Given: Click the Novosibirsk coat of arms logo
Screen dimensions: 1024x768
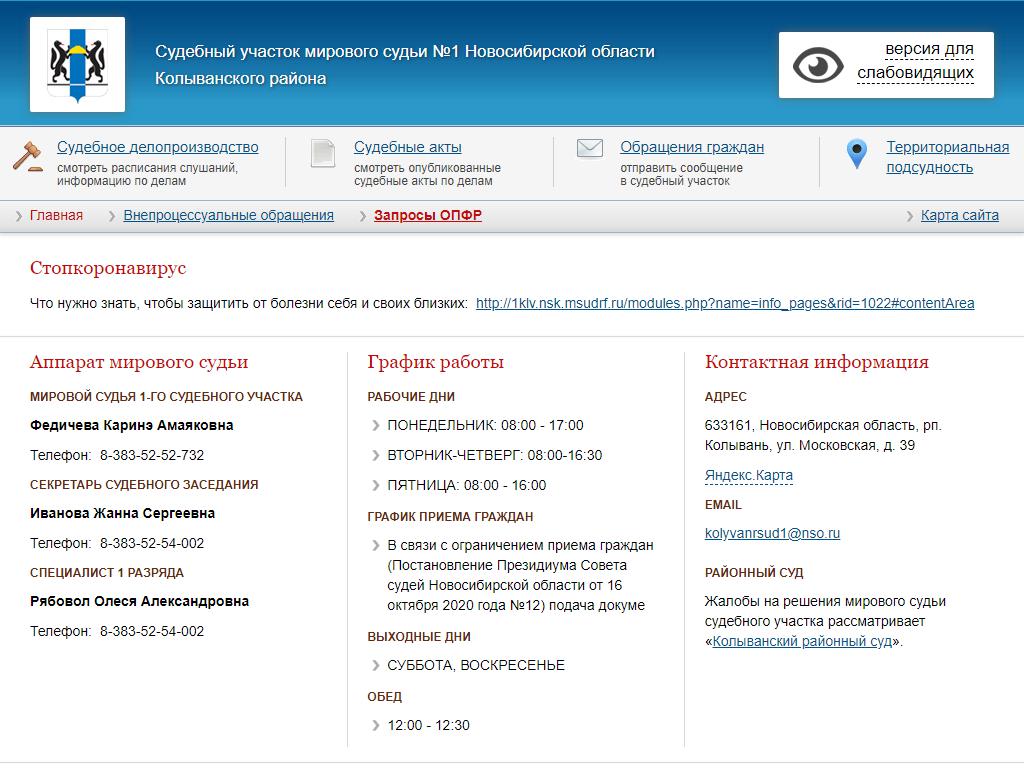Looking at the screenshot, I should [x=77, y=64].
